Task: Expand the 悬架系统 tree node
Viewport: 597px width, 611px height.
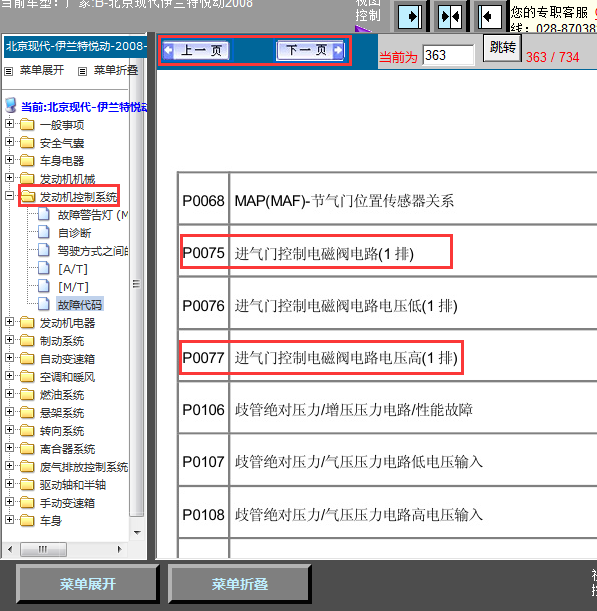Action: [x=9, y=412]
